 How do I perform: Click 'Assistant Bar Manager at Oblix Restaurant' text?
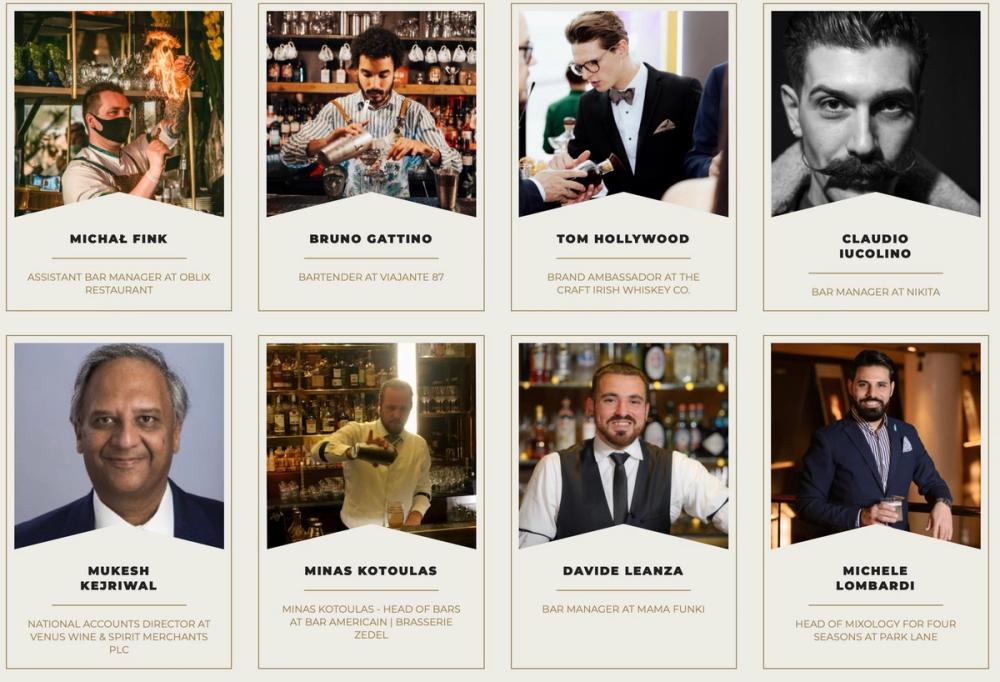click(119, 283)
